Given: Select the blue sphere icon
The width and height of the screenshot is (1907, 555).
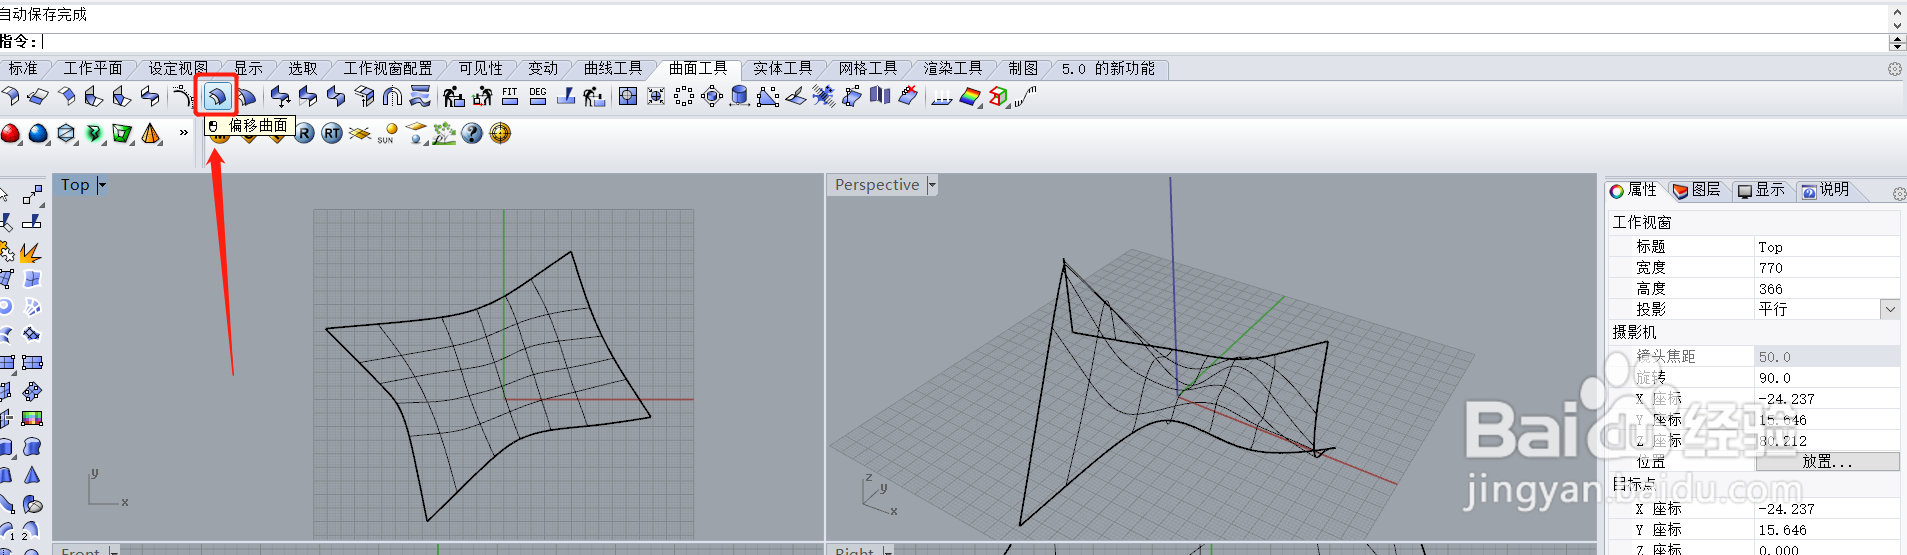Looking at the screenshot, I should pyautogui.click(x=38, y=133).
